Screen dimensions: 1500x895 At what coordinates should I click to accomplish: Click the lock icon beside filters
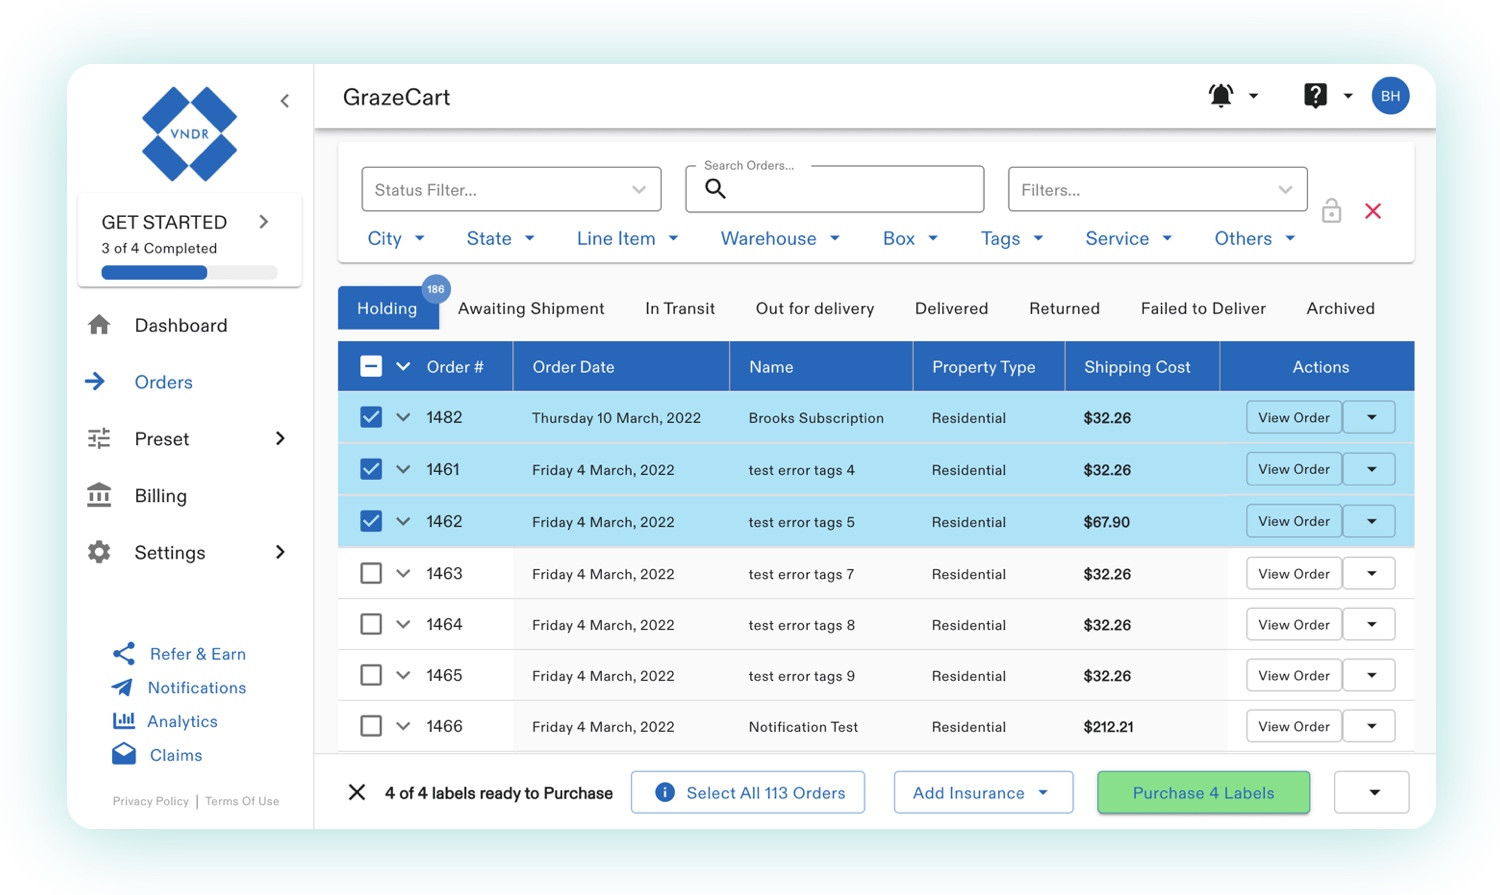[1331, 210]
